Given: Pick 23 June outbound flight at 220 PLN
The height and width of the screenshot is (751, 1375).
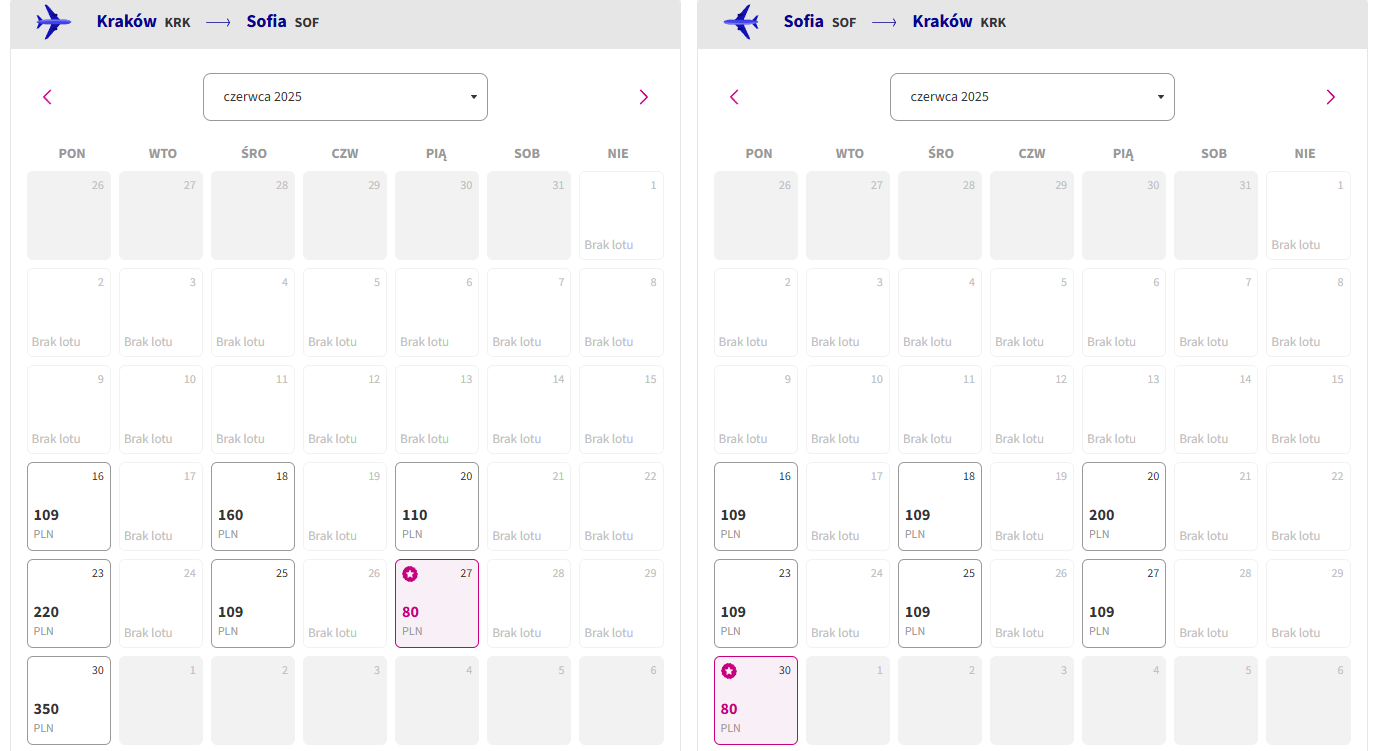Looking at the screenshot, I should tap(69, 603).
